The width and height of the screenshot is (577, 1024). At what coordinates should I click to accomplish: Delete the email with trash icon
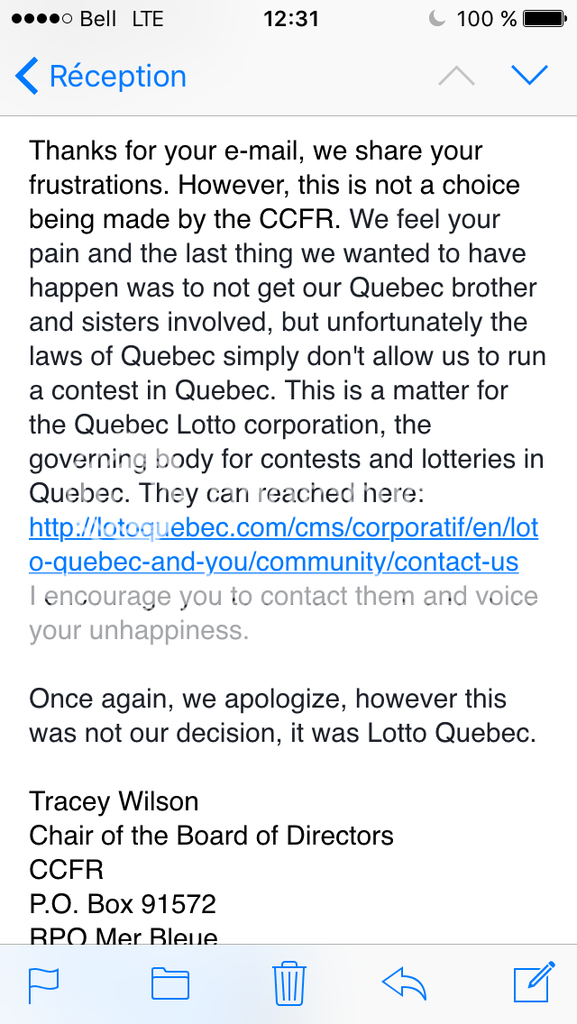point(289,983)
